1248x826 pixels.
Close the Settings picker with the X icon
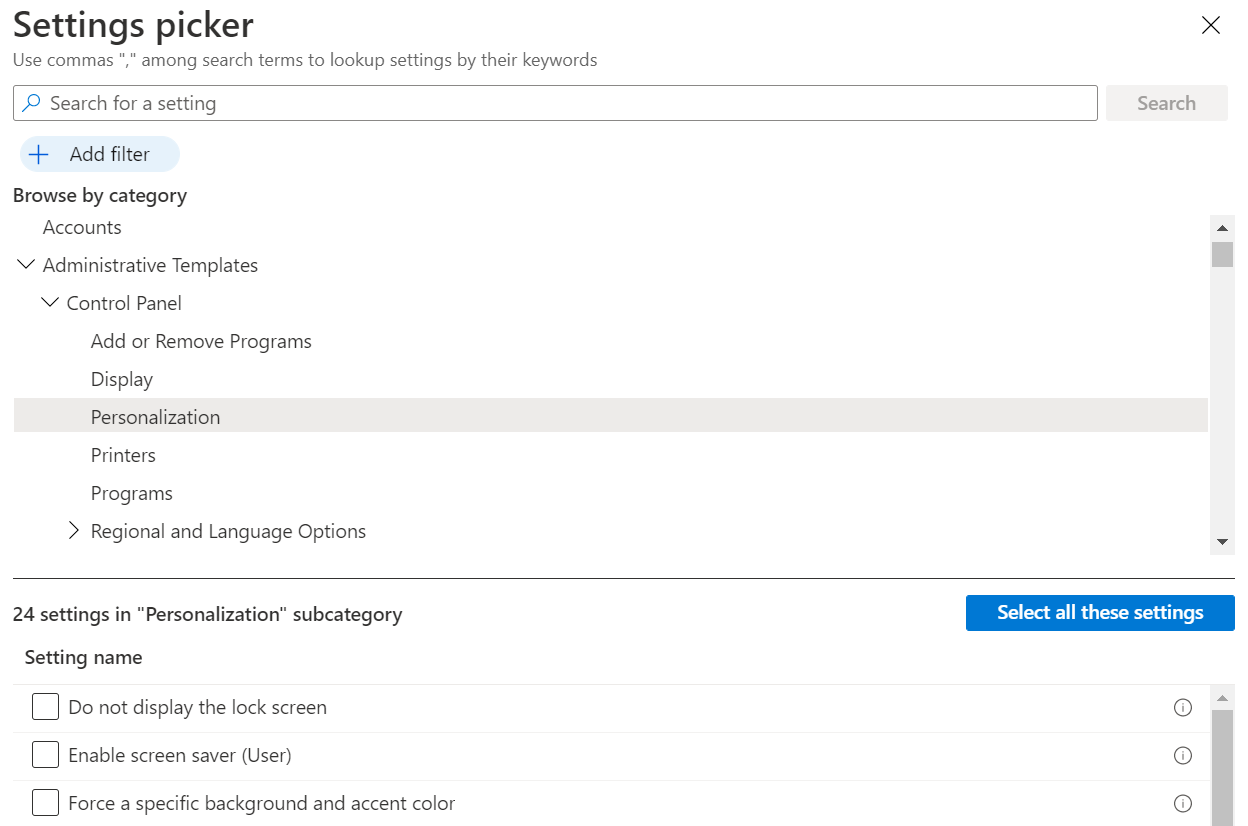tap(1211, 26)
